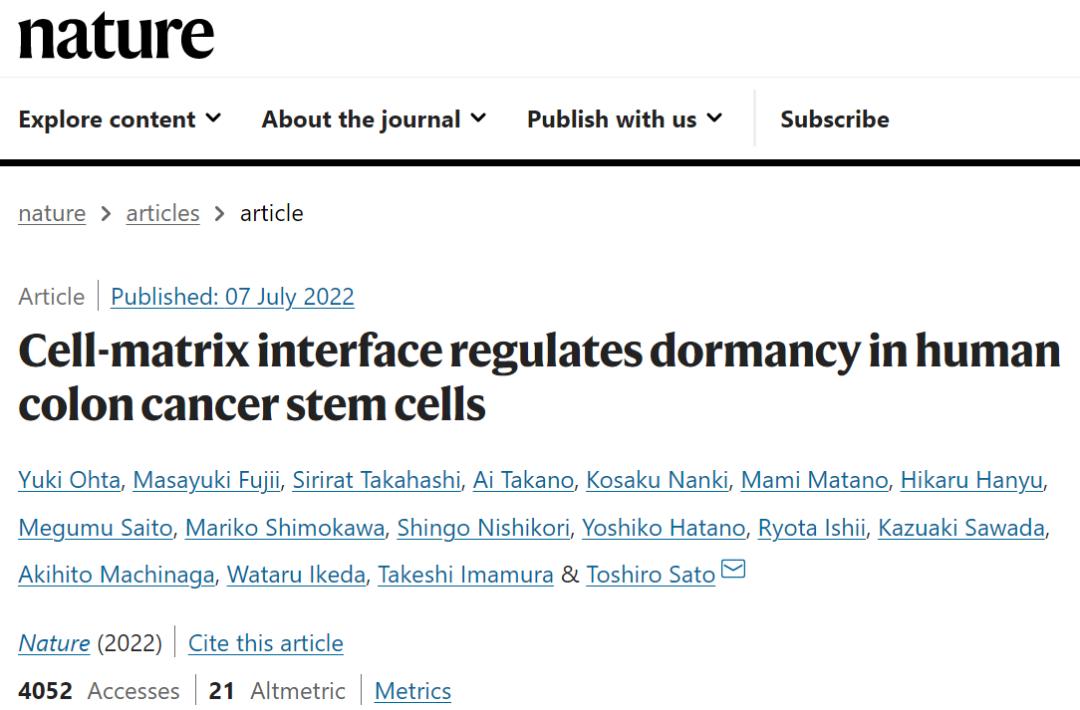Open the Metrics link
1080x710 pixels.
click(412, 691)
